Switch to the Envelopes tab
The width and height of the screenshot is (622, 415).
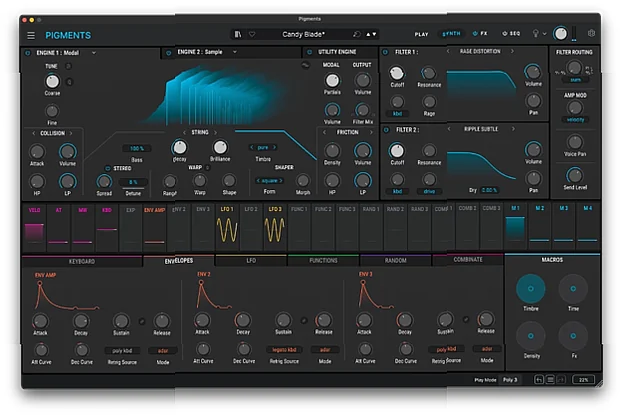pos(179,261)
